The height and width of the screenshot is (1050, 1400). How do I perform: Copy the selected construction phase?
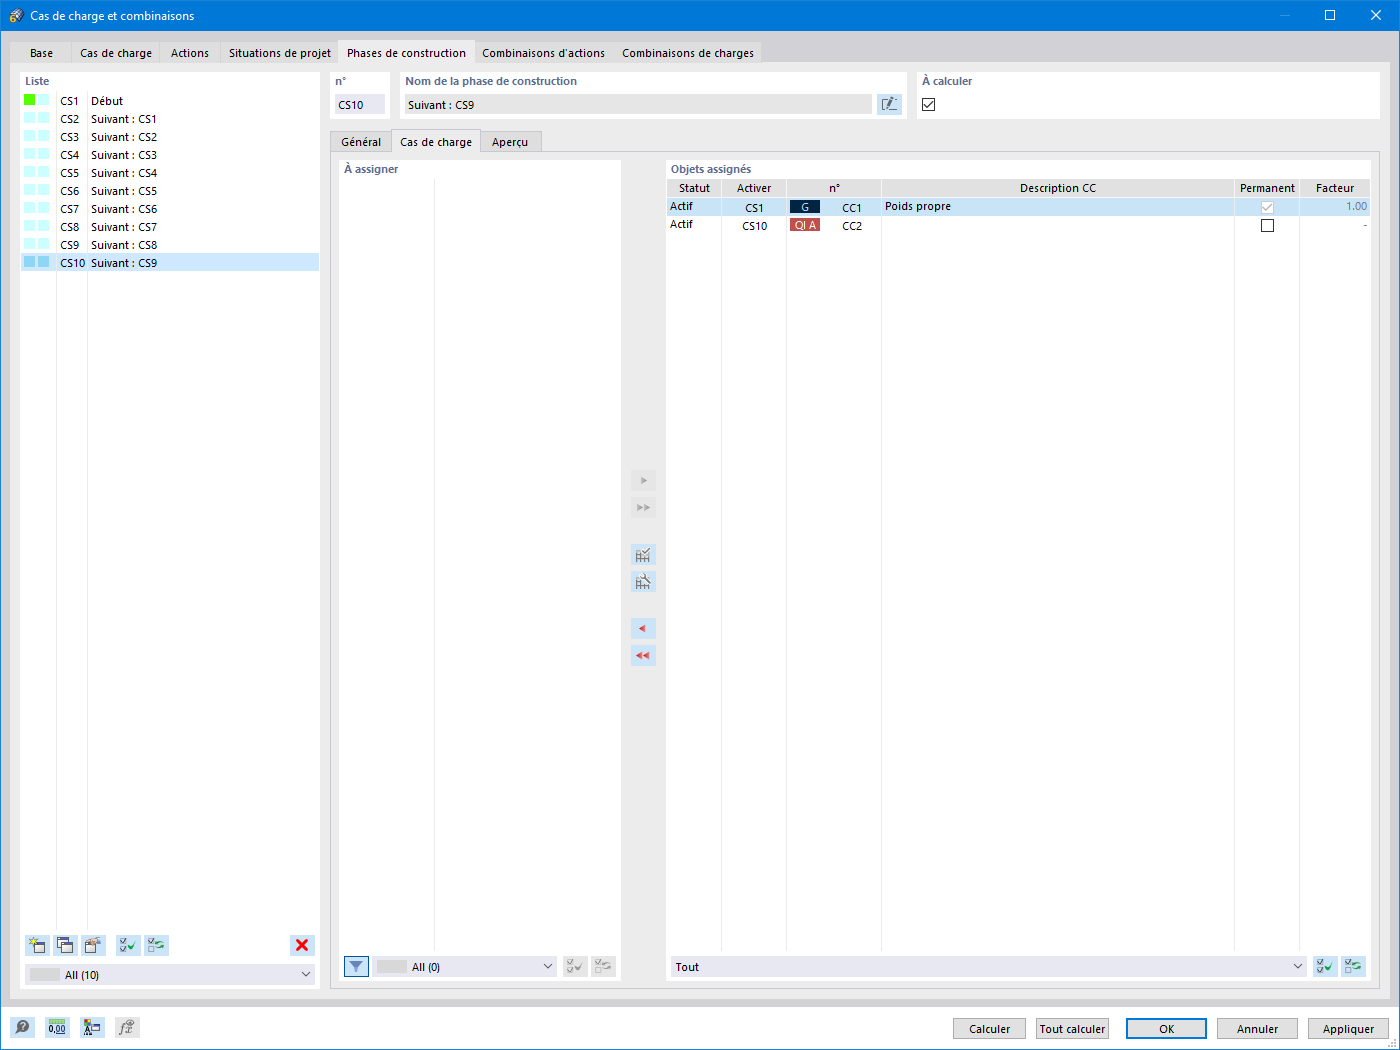click(x=65, y=945)
